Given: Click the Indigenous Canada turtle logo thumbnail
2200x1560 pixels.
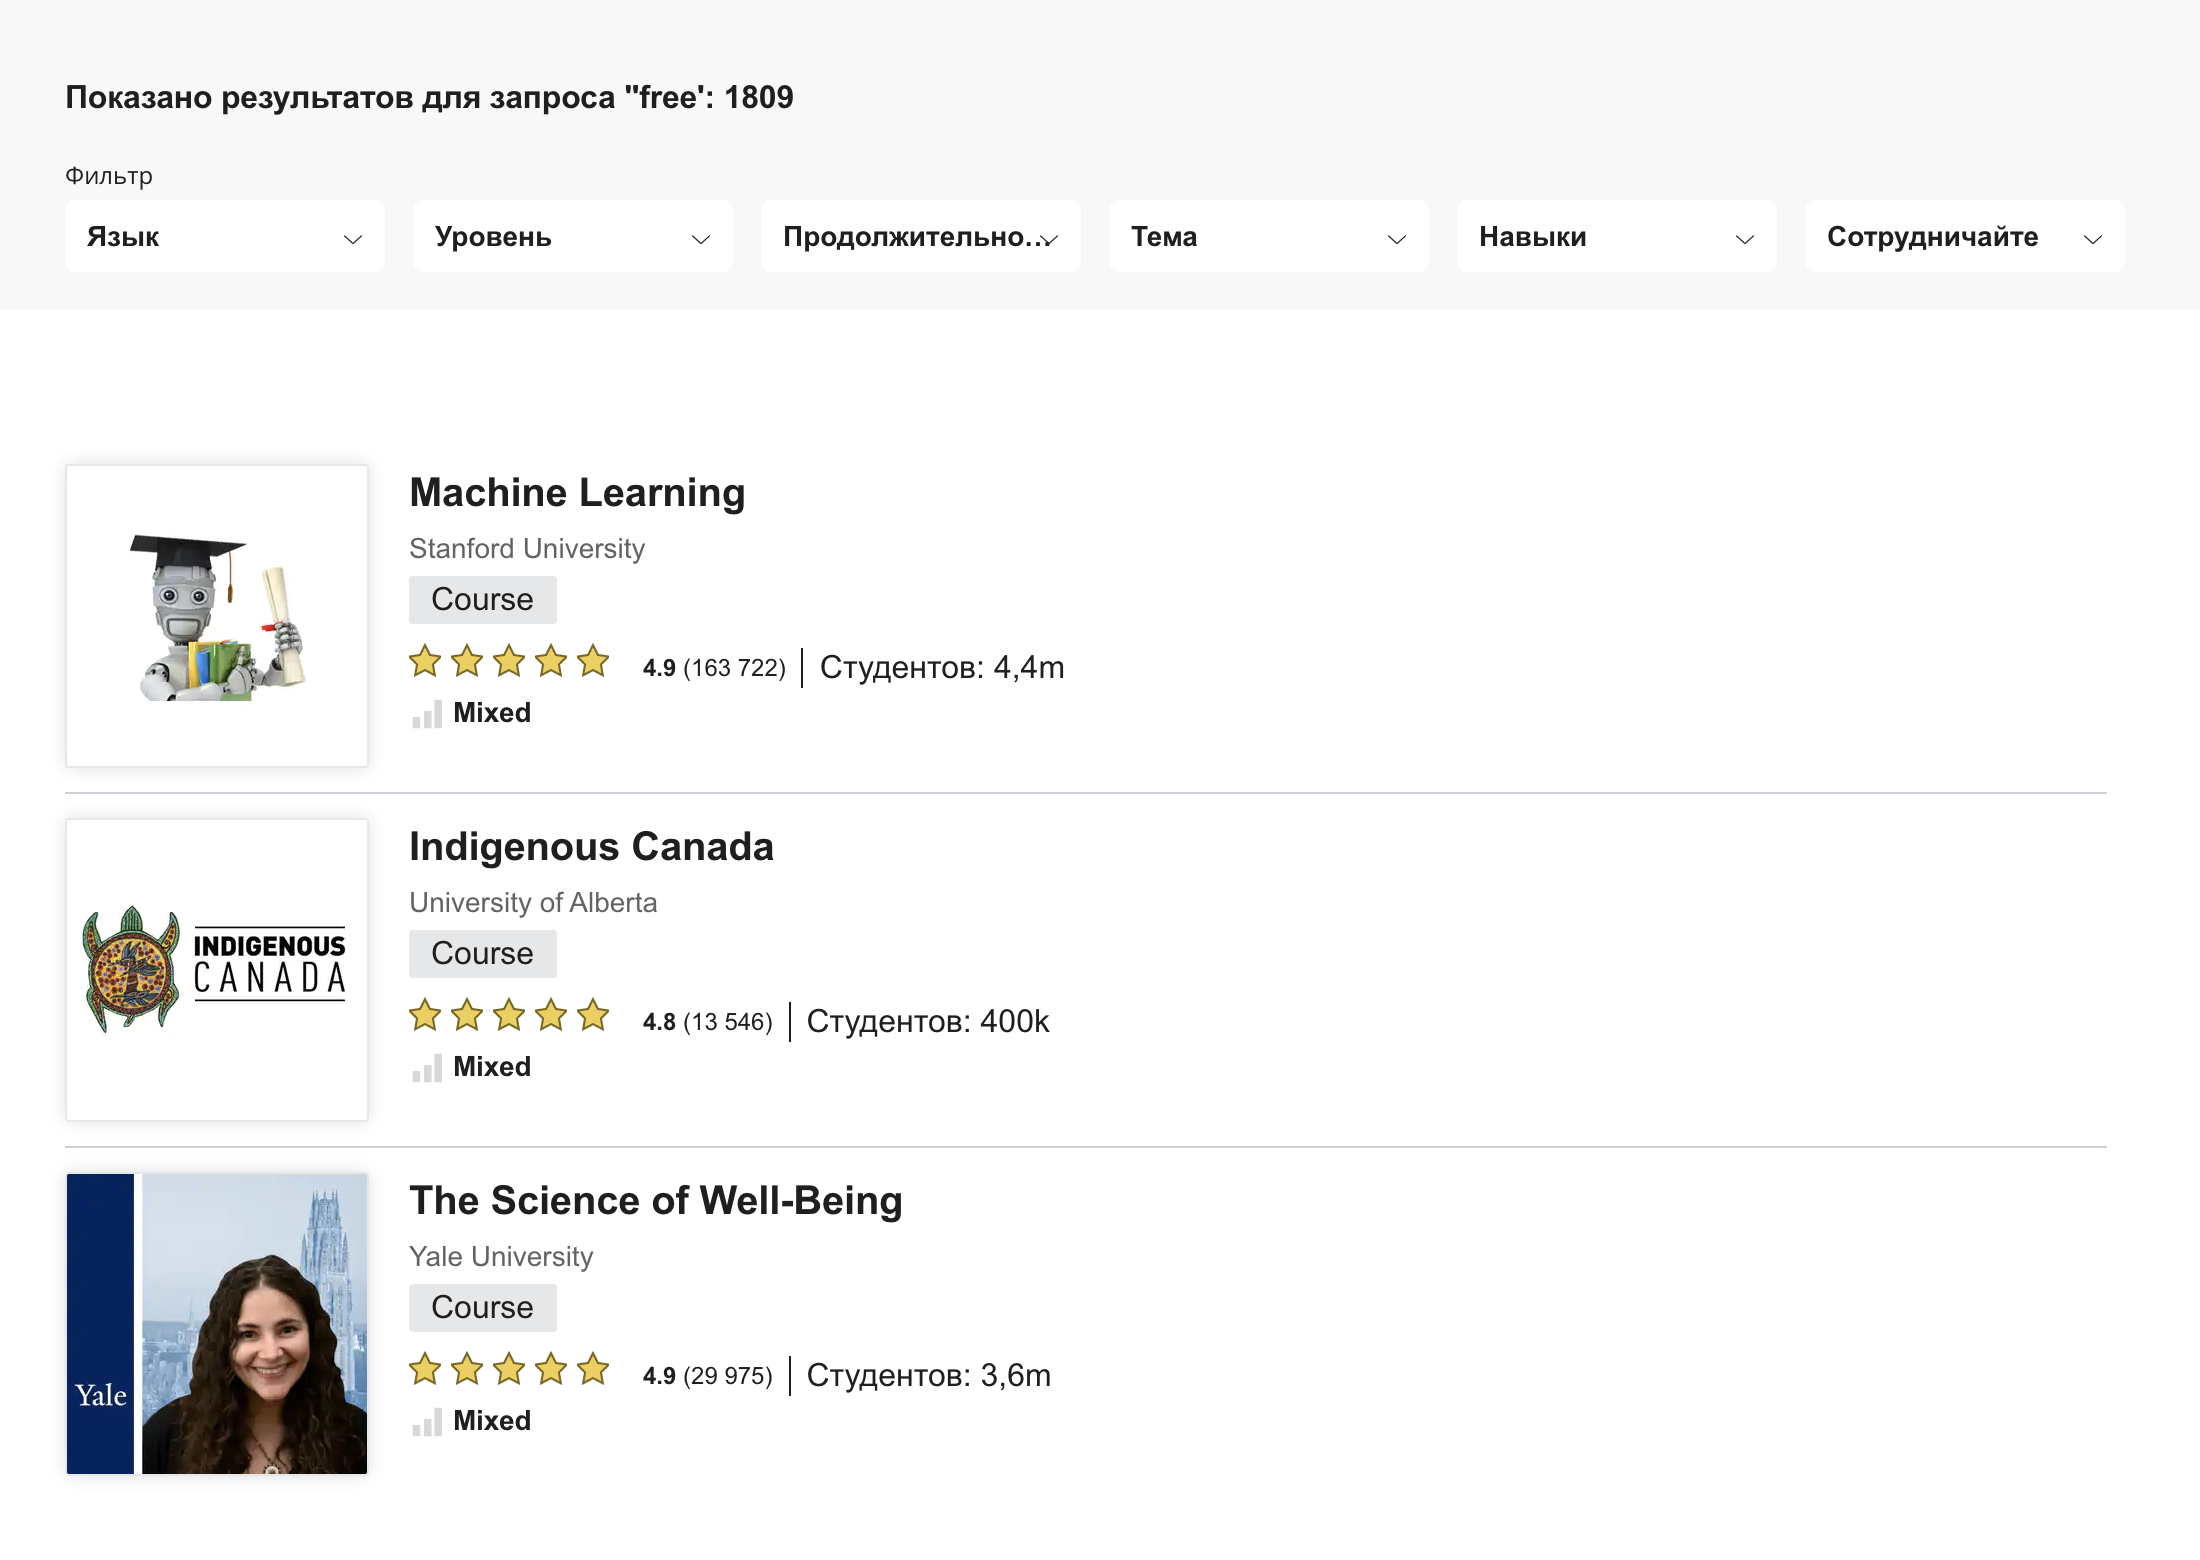Looking at the screenshot, I should [217, 970].
